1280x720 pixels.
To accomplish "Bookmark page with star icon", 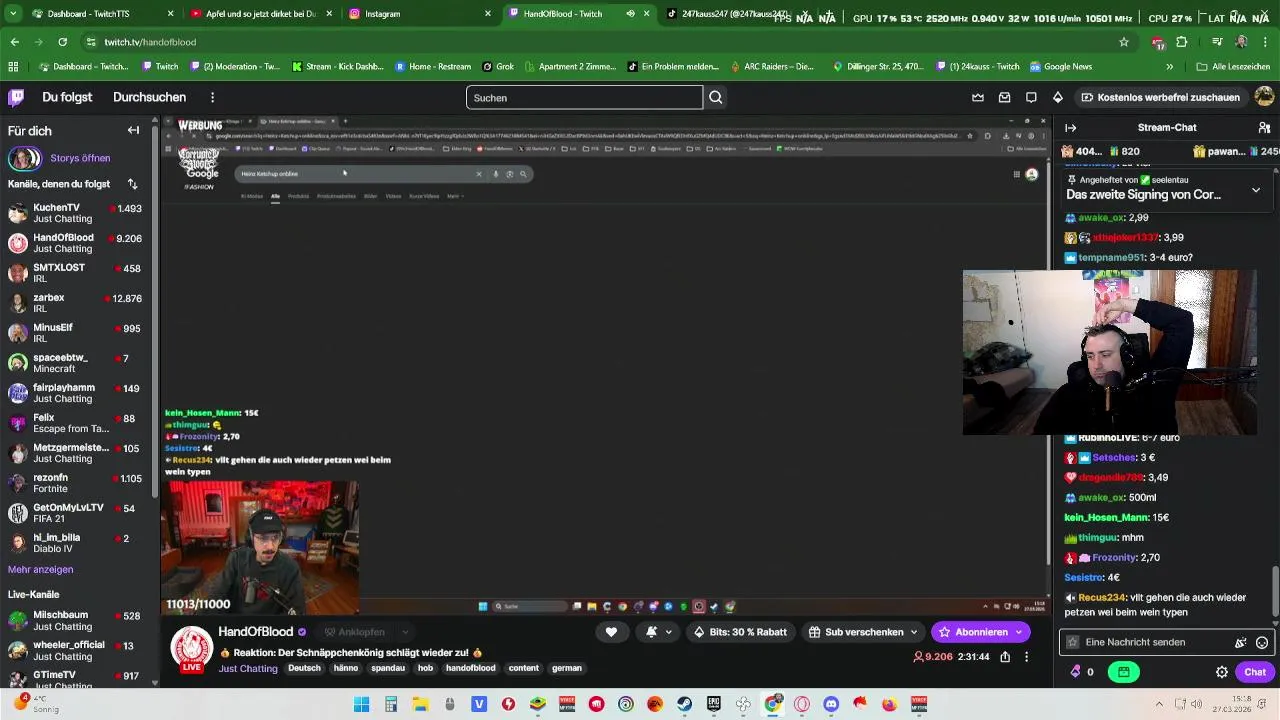I will click(x=1124, y=42).
